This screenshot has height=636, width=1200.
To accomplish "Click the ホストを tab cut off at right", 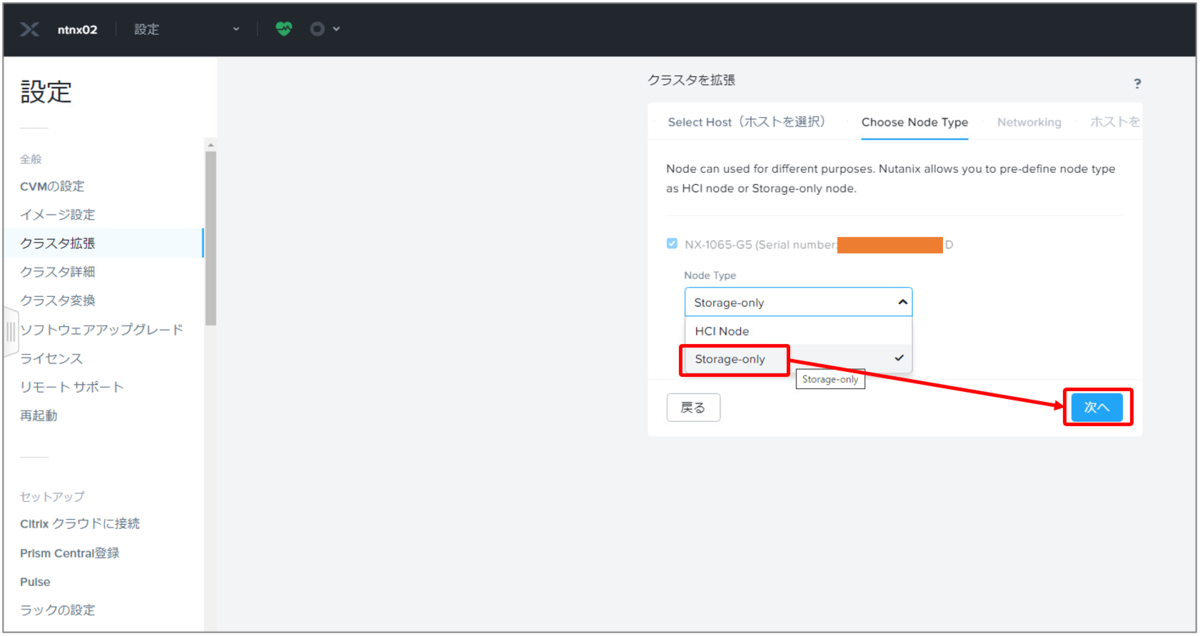I will pyautogui.click(x=1115, y=122).
